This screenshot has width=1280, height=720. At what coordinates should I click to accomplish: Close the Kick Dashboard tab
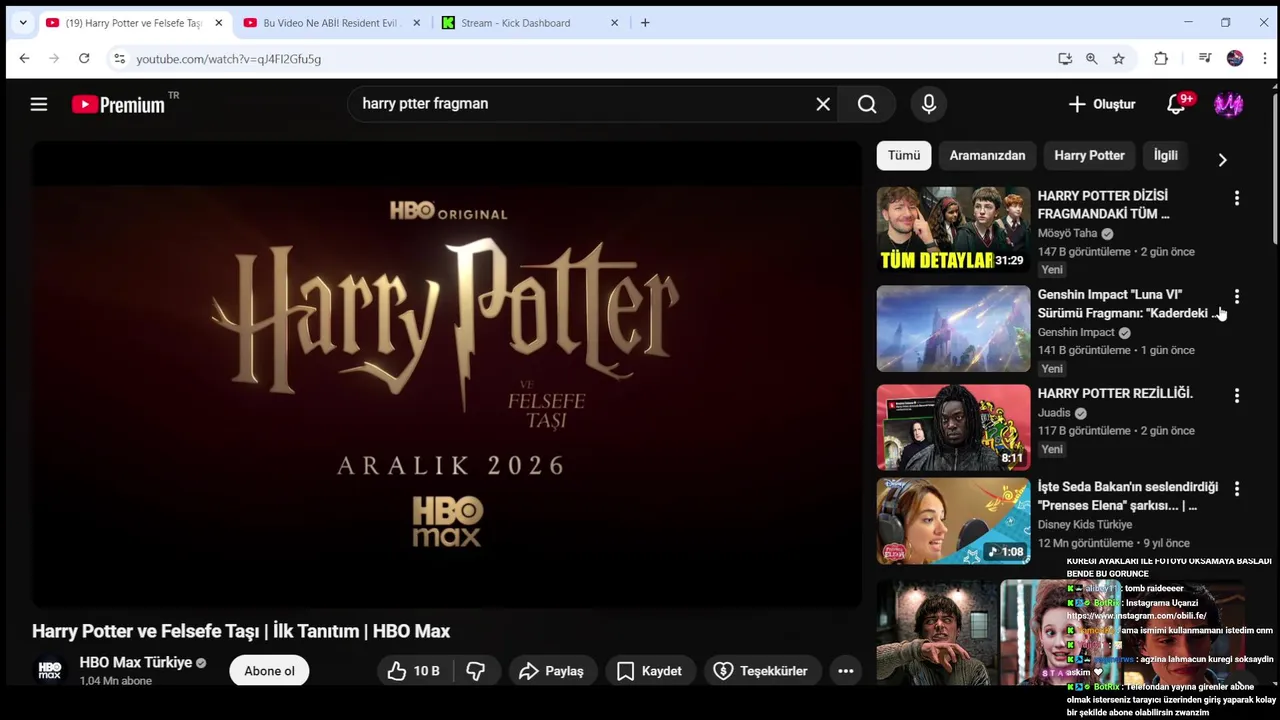[x=615, y=23]
